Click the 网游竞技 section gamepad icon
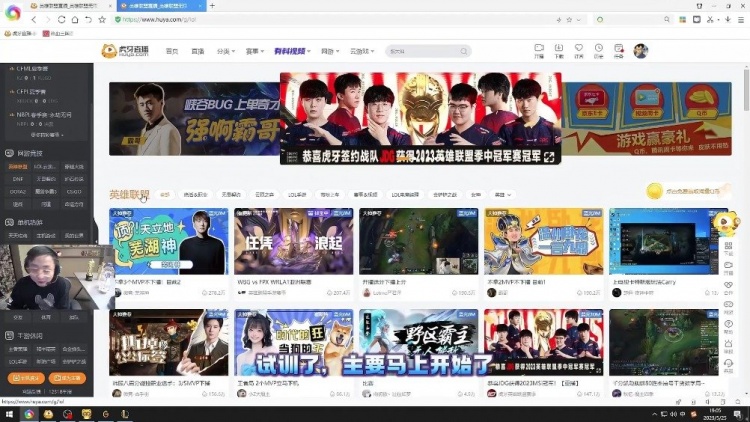The width and height of the screenshot is (750, 422). [x=9, y=153]
